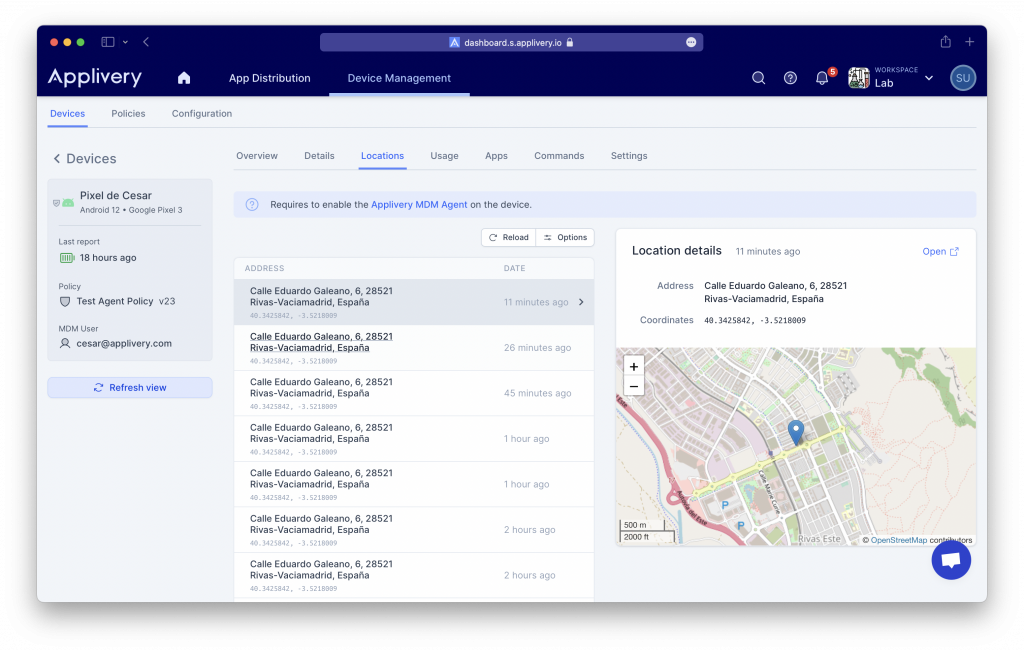Image resolution: width=1024 pixels, height=651 pixels.
Task: Open the Apps tab
Action: click(496, 156)
